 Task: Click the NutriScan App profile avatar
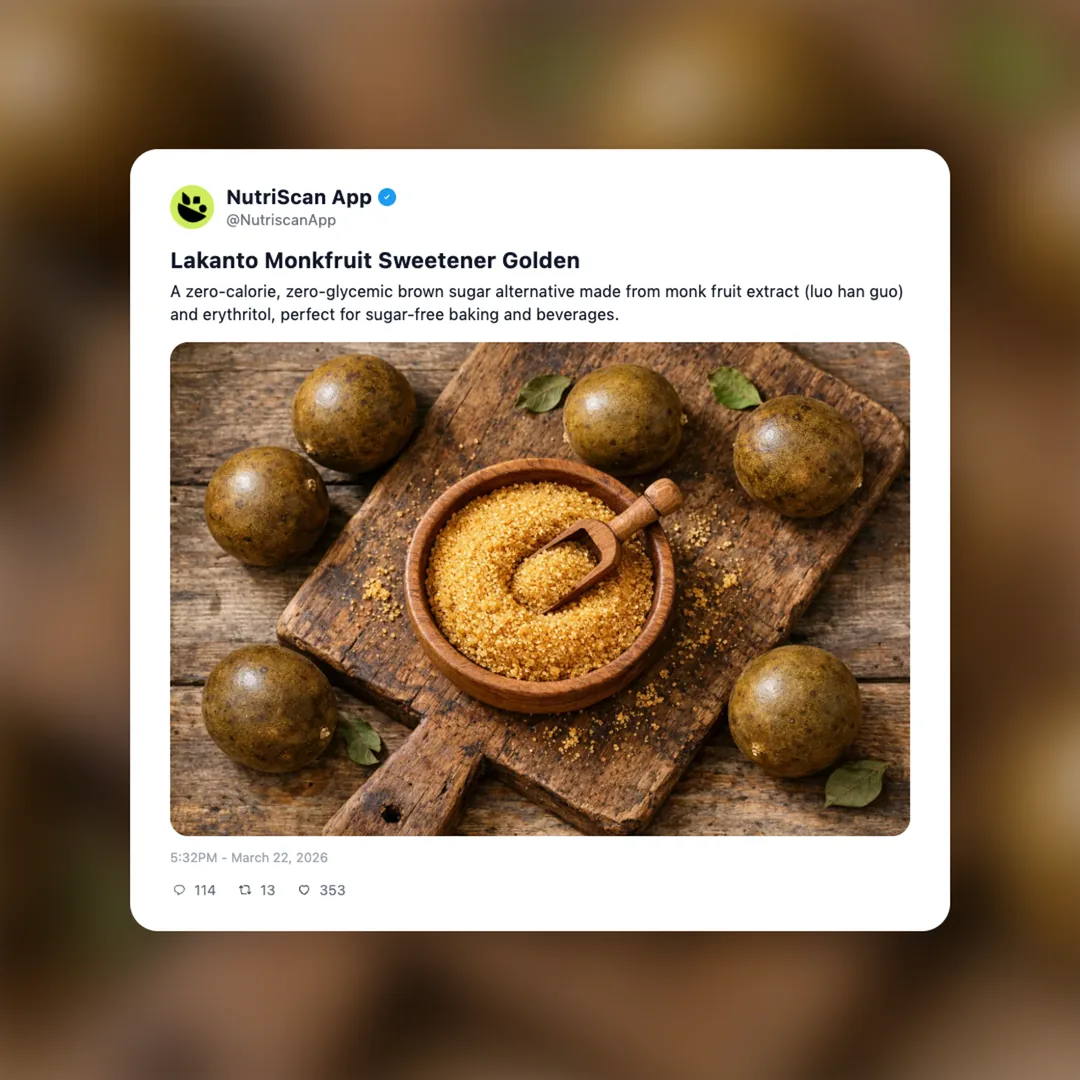[192, 207]
